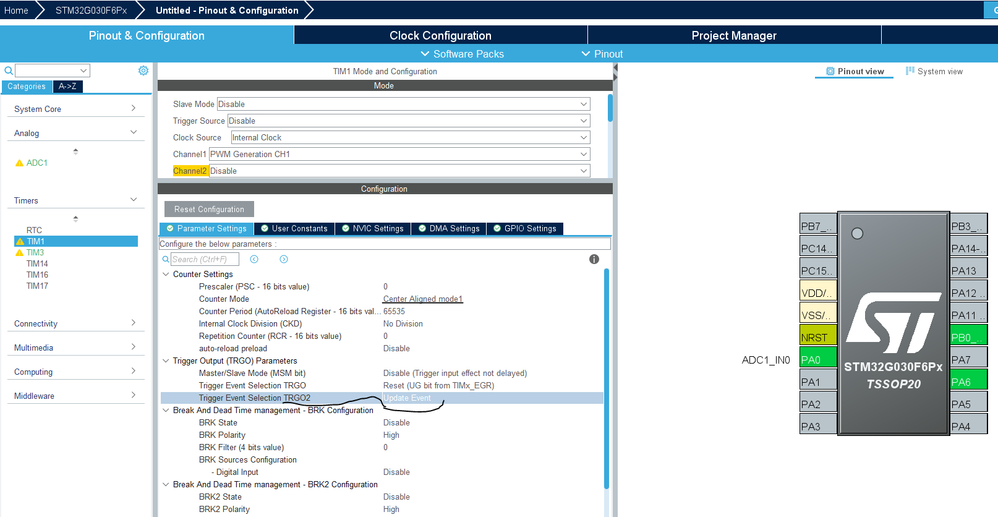Collapse BRK2 Configuration group
The height and width of the screenshot is (517, 998).
tap(166, 485)
